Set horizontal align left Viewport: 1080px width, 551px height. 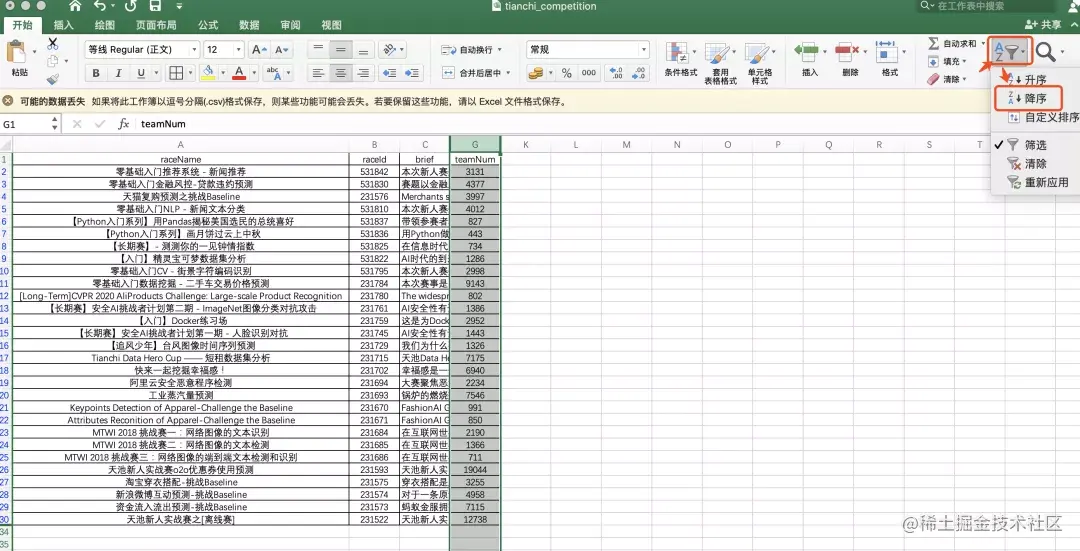click(x=318, y=73)
